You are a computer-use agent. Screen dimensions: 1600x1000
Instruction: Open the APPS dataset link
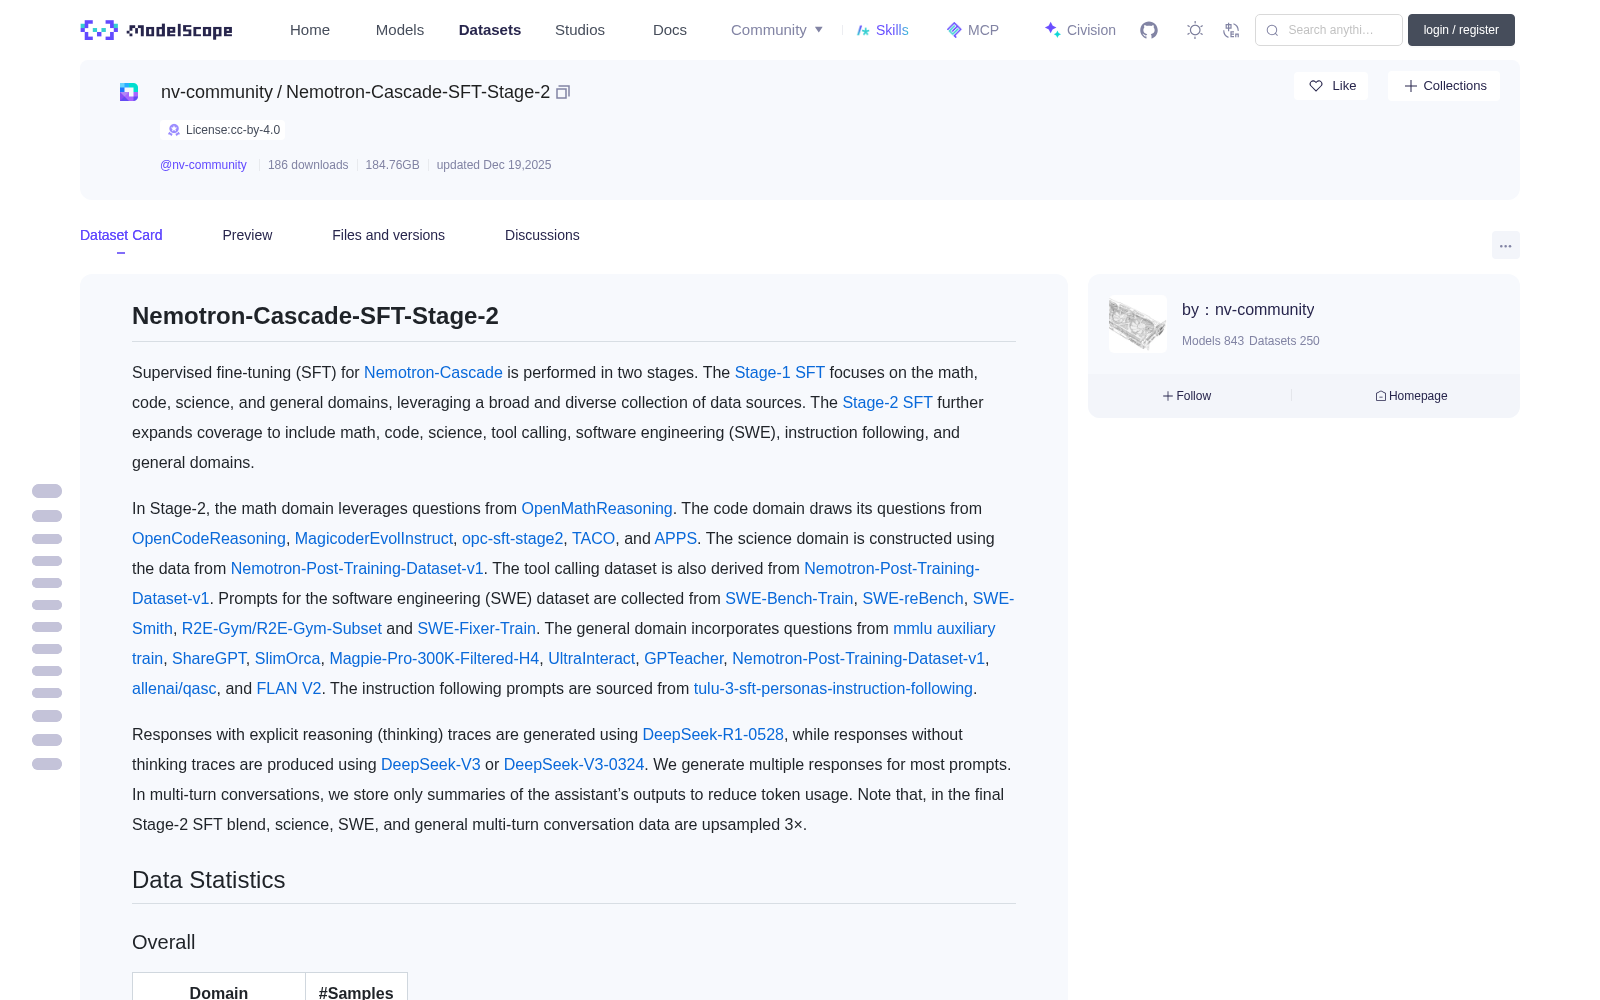coord(676,538)
